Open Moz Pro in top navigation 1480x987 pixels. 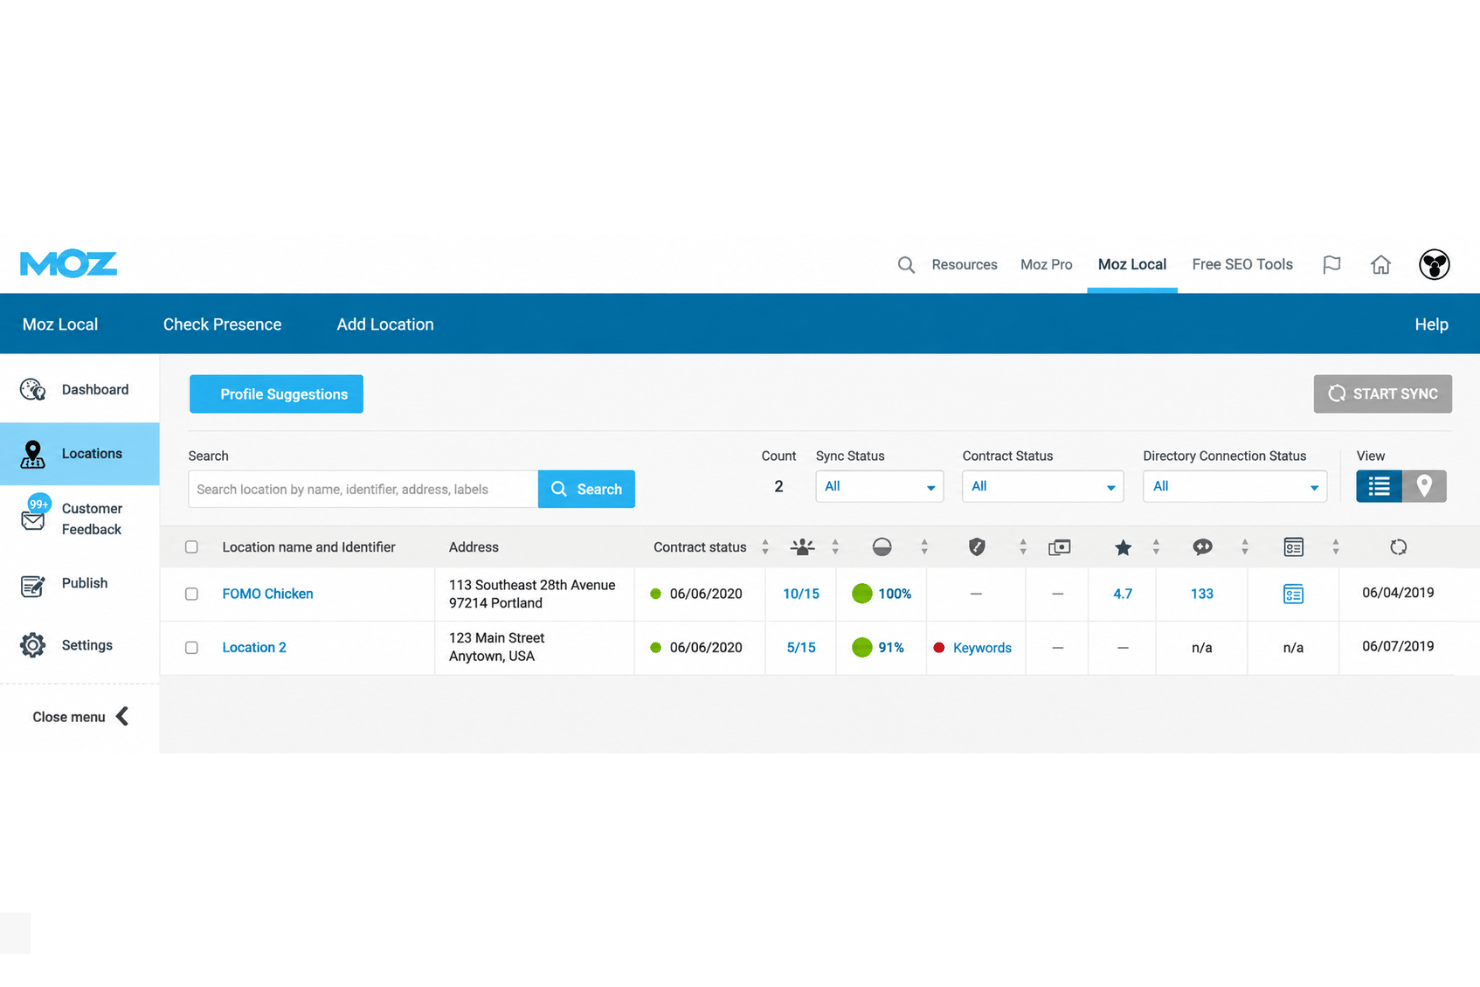click(1046, 265)
